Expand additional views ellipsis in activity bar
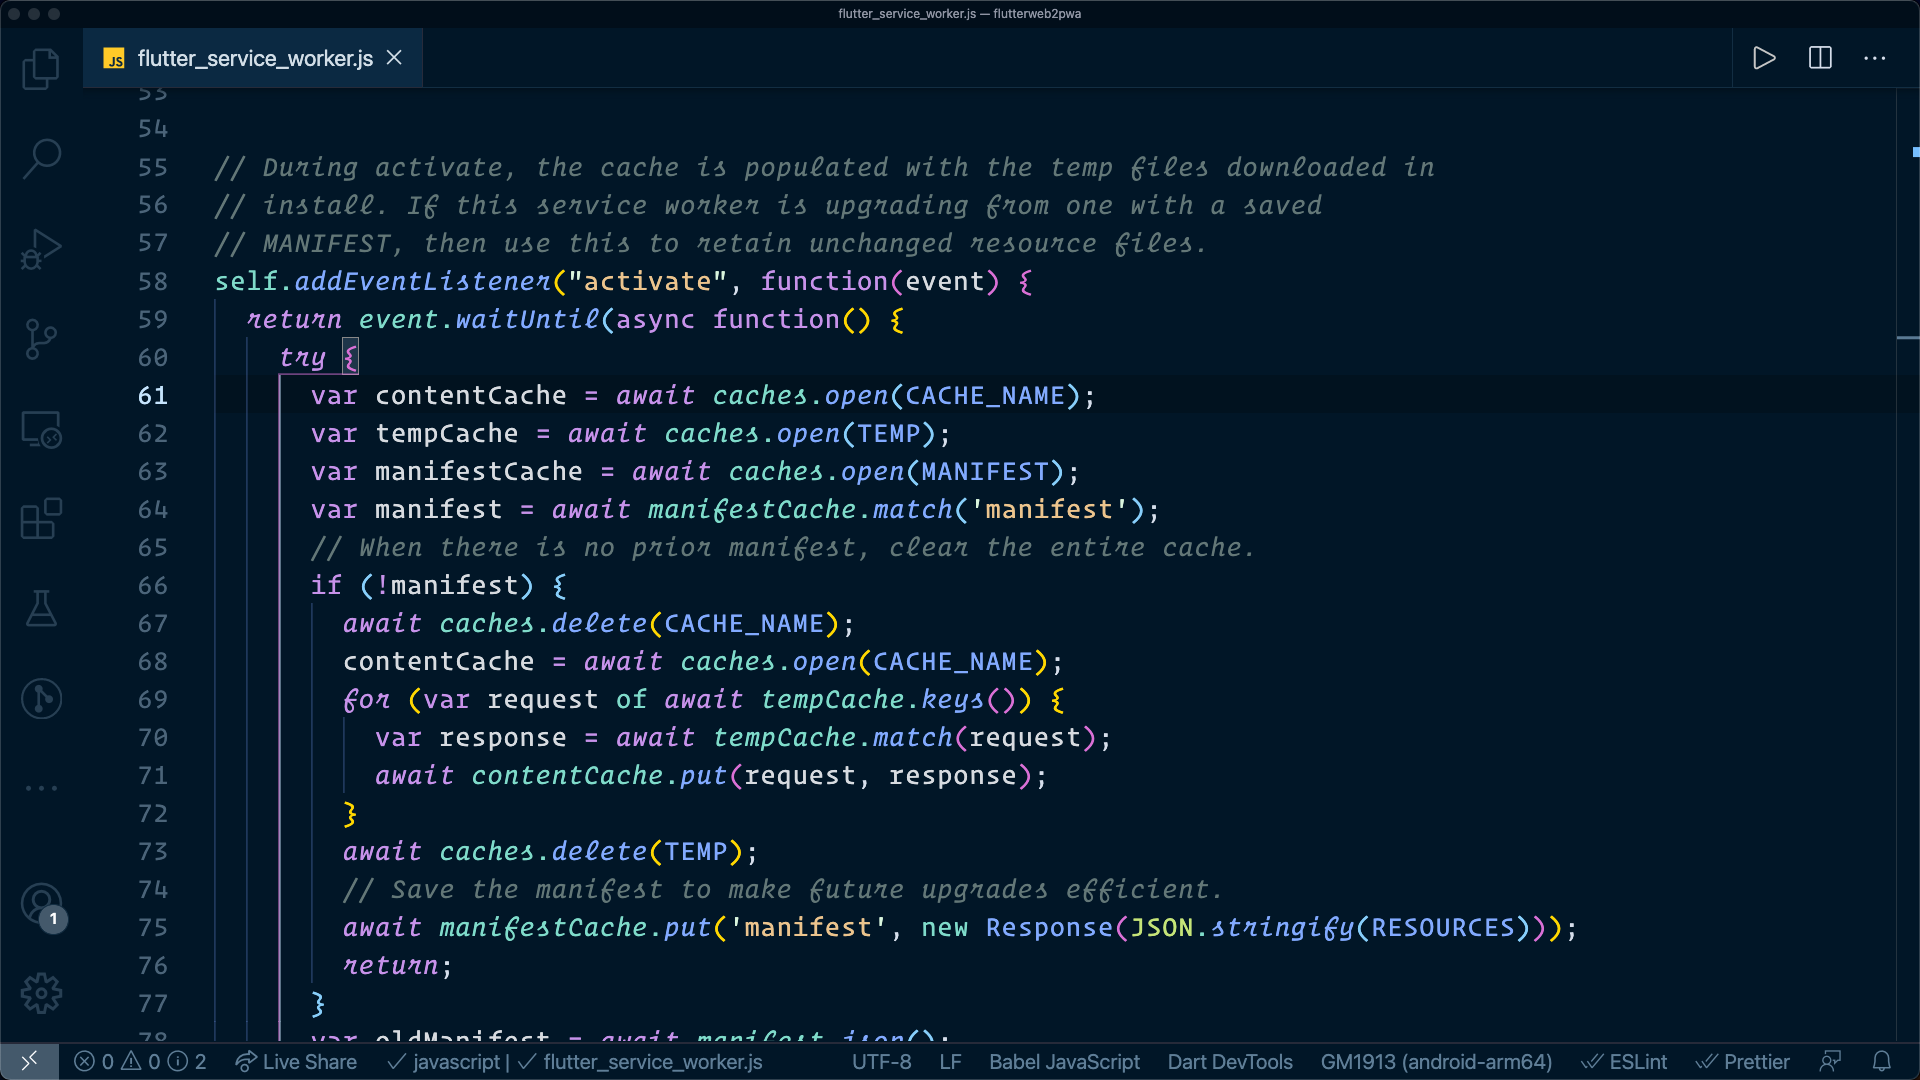1920x1080 pixels. (41, 788)
